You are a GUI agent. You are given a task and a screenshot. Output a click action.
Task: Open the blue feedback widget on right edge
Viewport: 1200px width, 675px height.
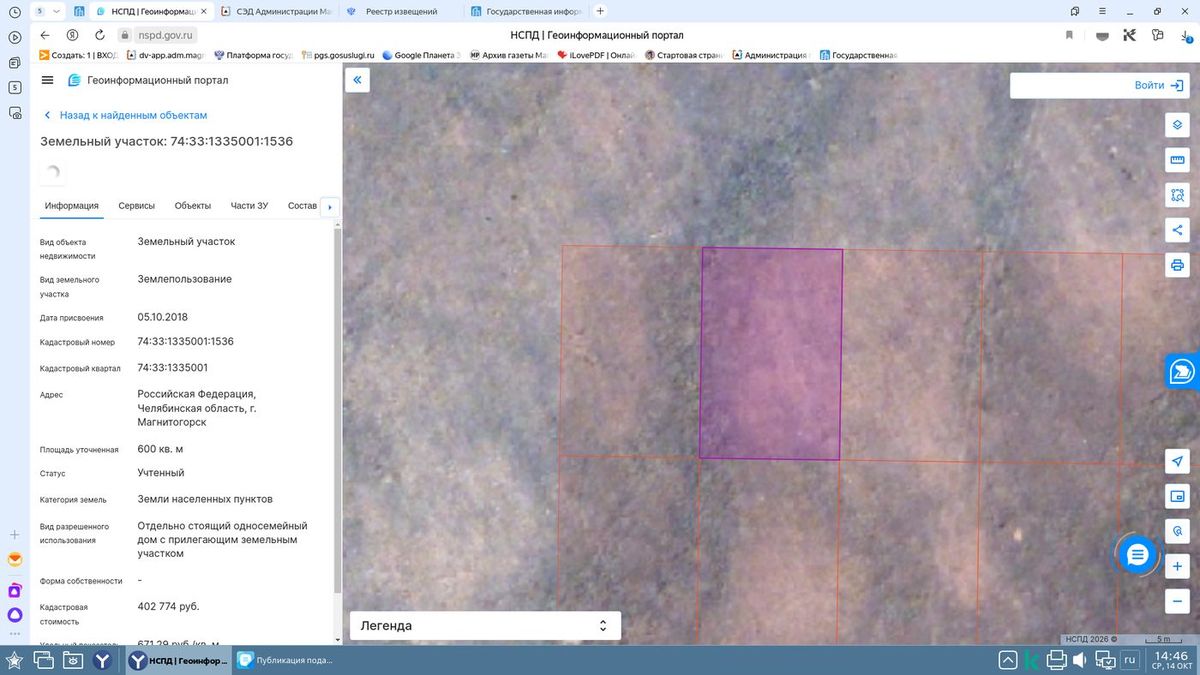(x=1182, y=370)
